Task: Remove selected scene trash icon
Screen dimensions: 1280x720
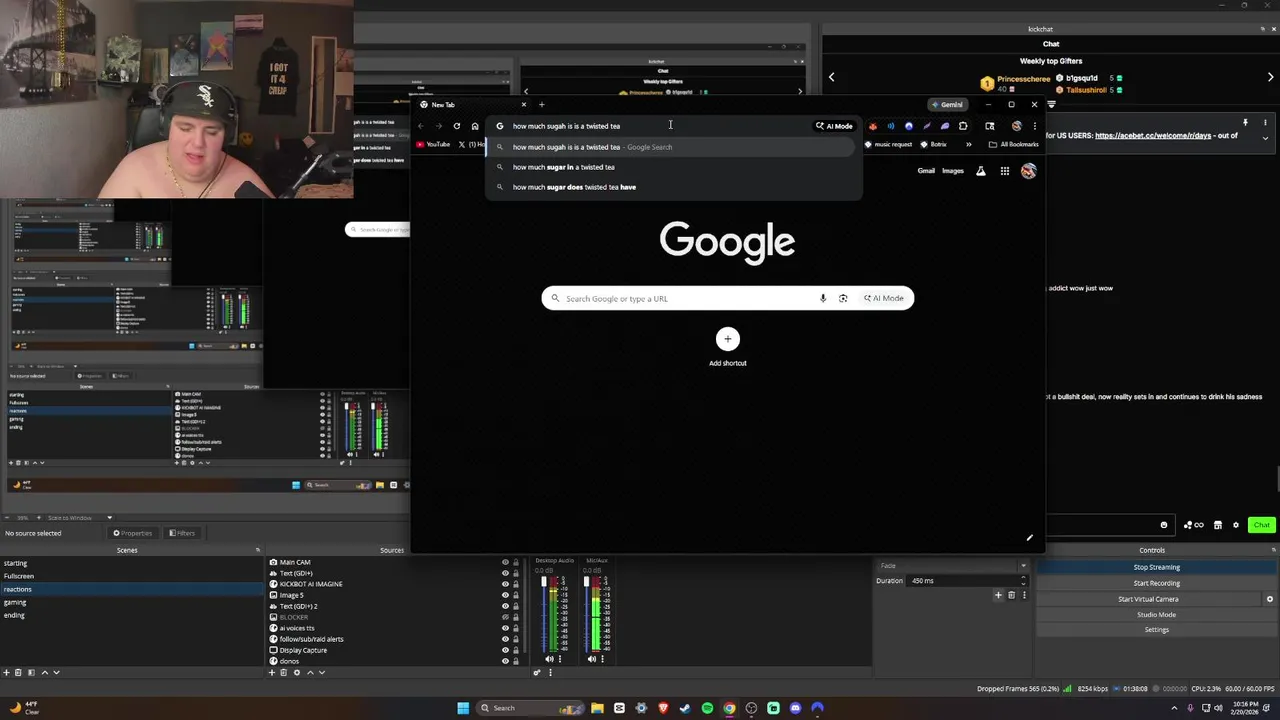Action: point(19,672)
